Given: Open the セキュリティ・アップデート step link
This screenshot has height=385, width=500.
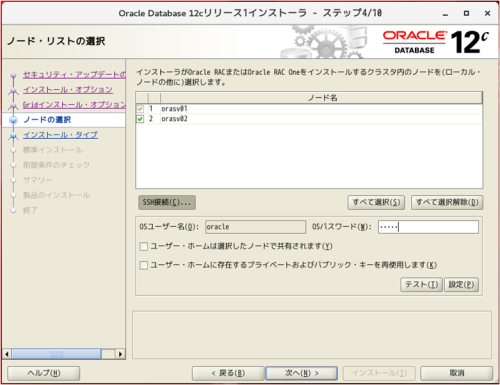Looking at the screenshot, I should [x=74, y=75].
